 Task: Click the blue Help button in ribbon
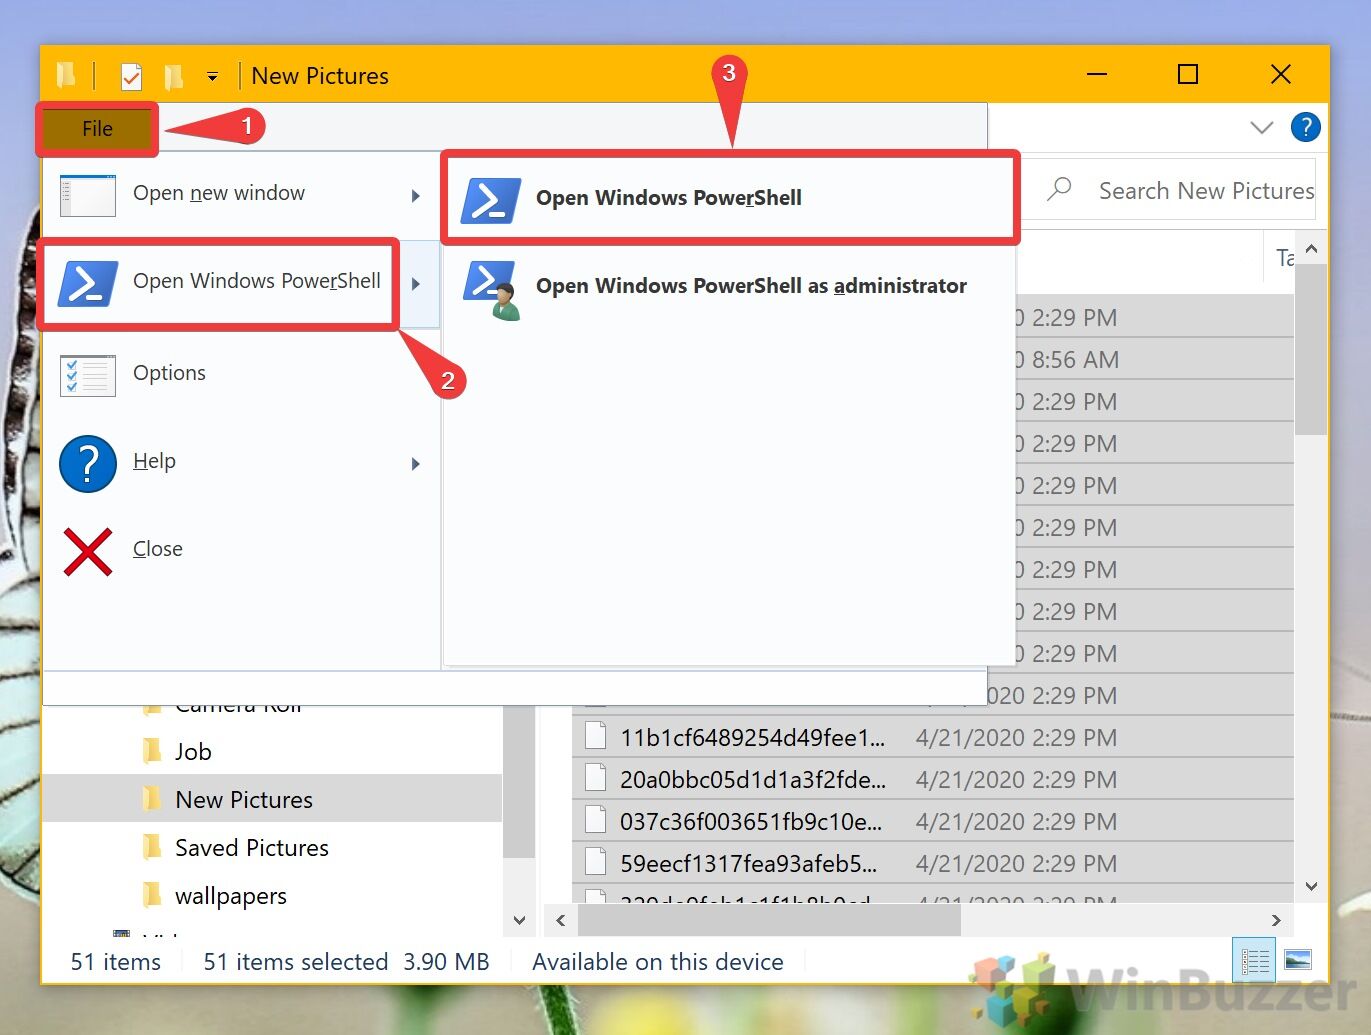click(1305, 127)
